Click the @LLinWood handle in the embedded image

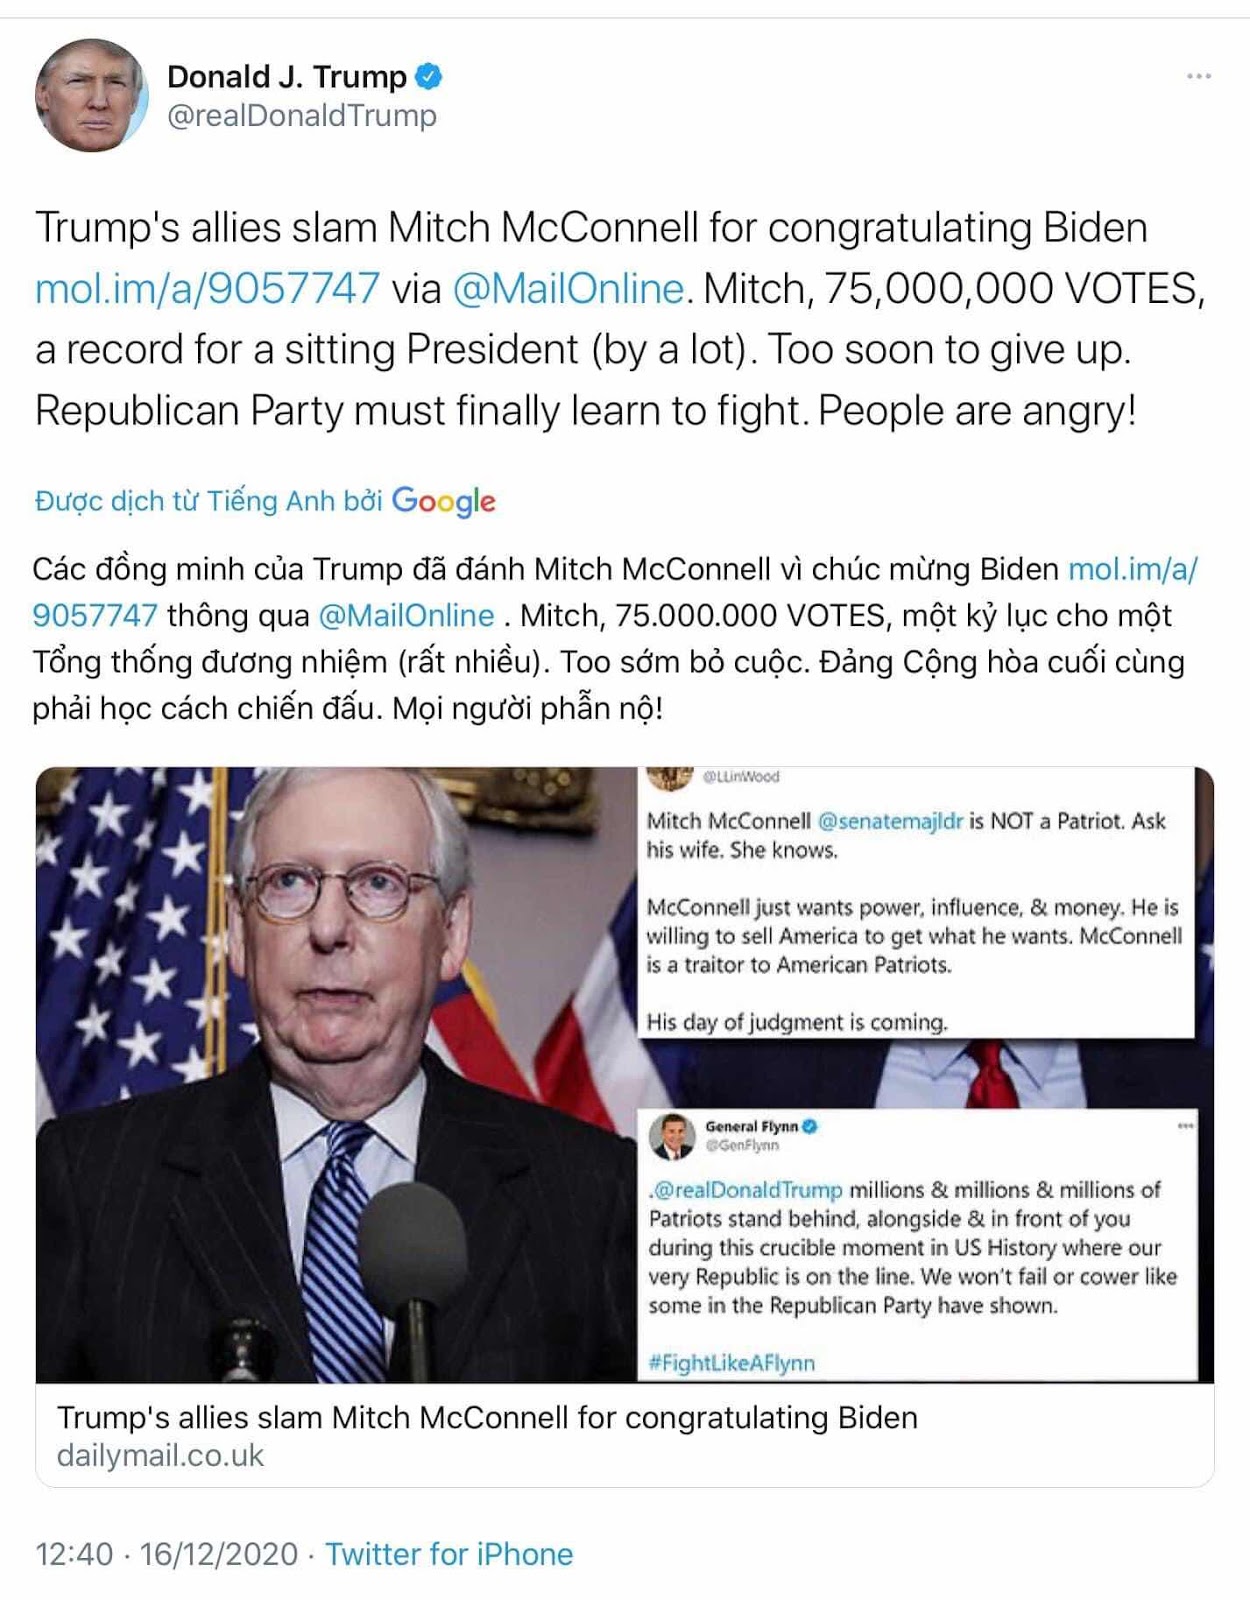[741, 777]
